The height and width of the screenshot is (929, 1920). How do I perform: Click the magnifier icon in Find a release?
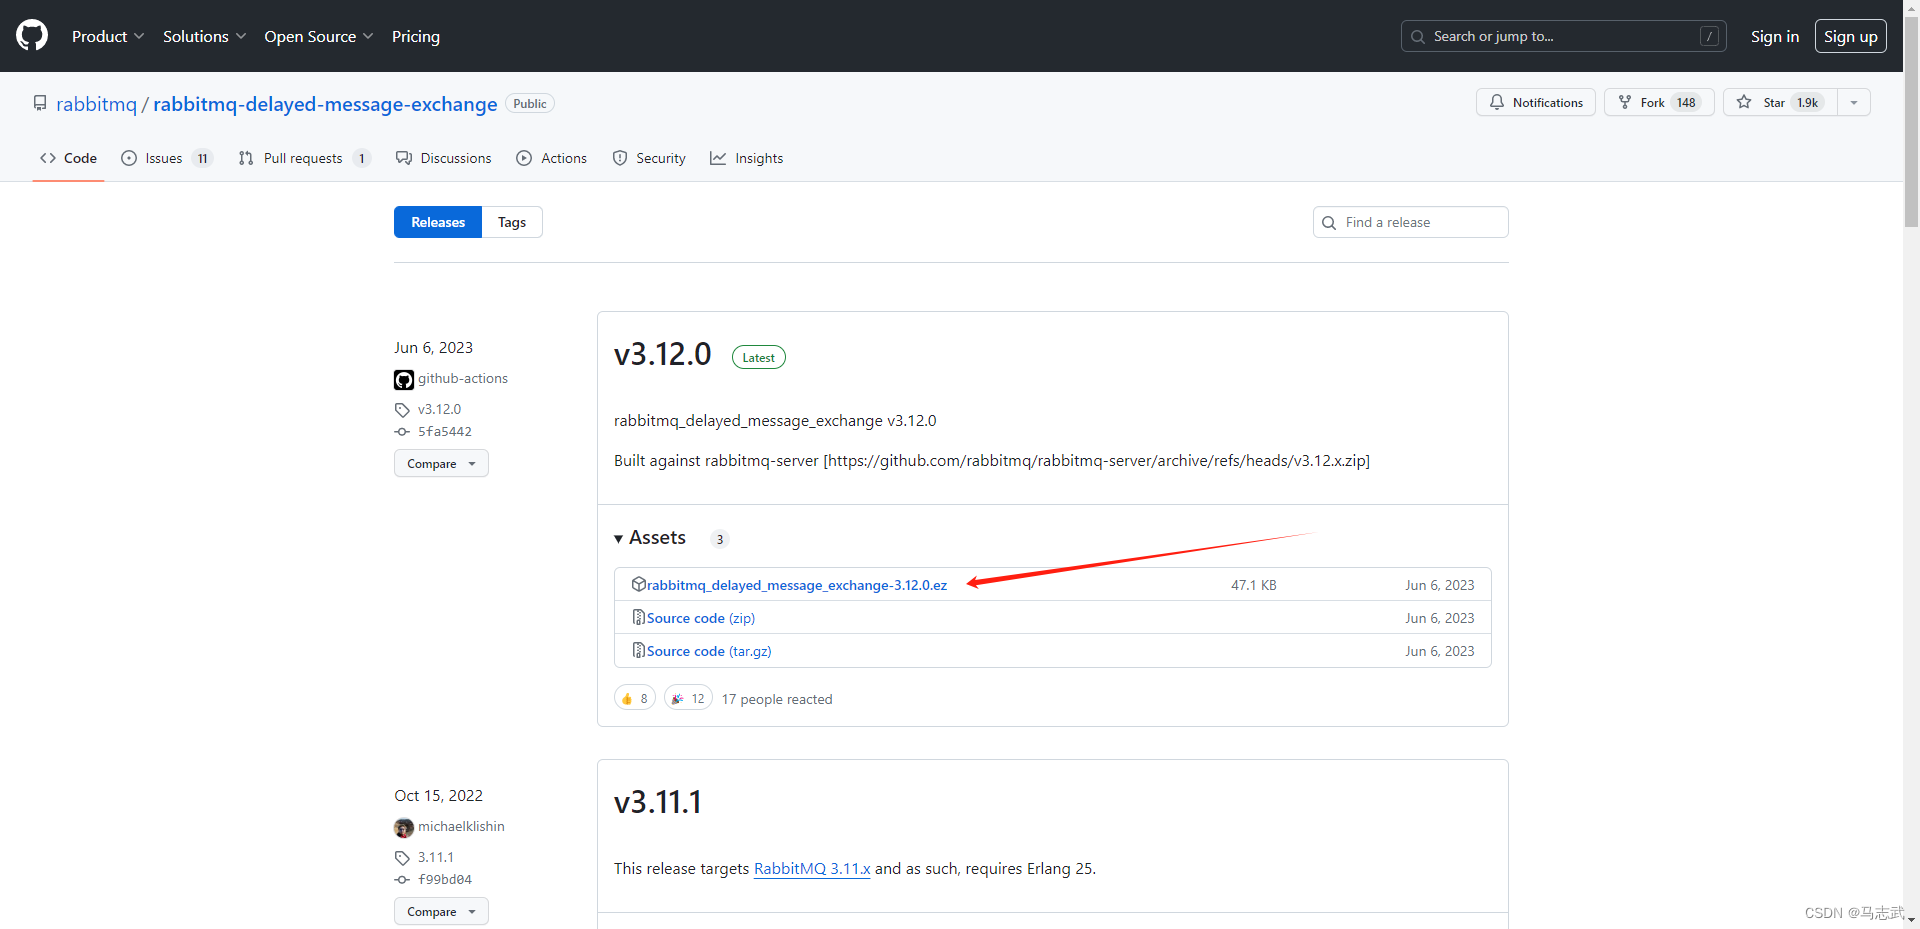1329,223
